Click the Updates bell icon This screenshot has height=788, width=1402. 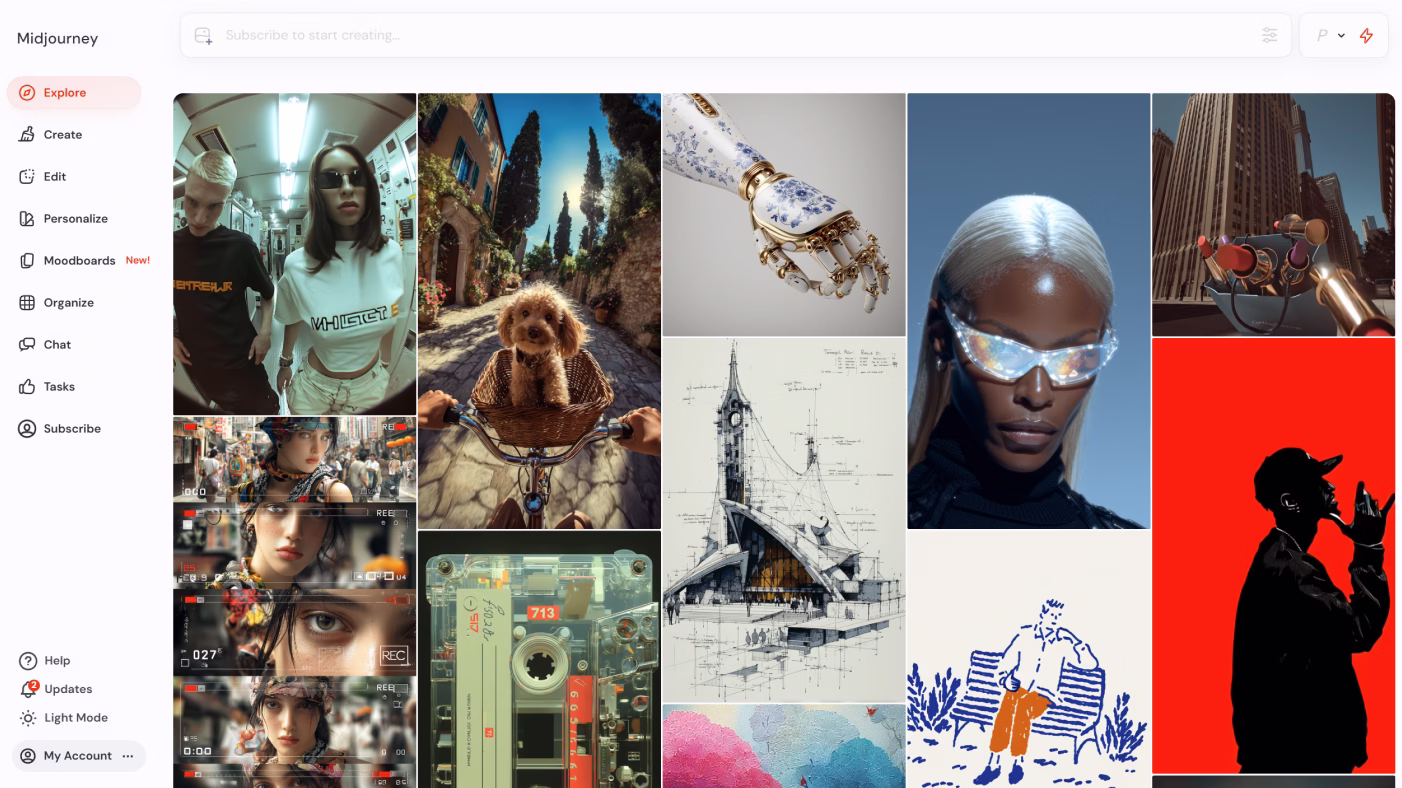pos(28,689)
